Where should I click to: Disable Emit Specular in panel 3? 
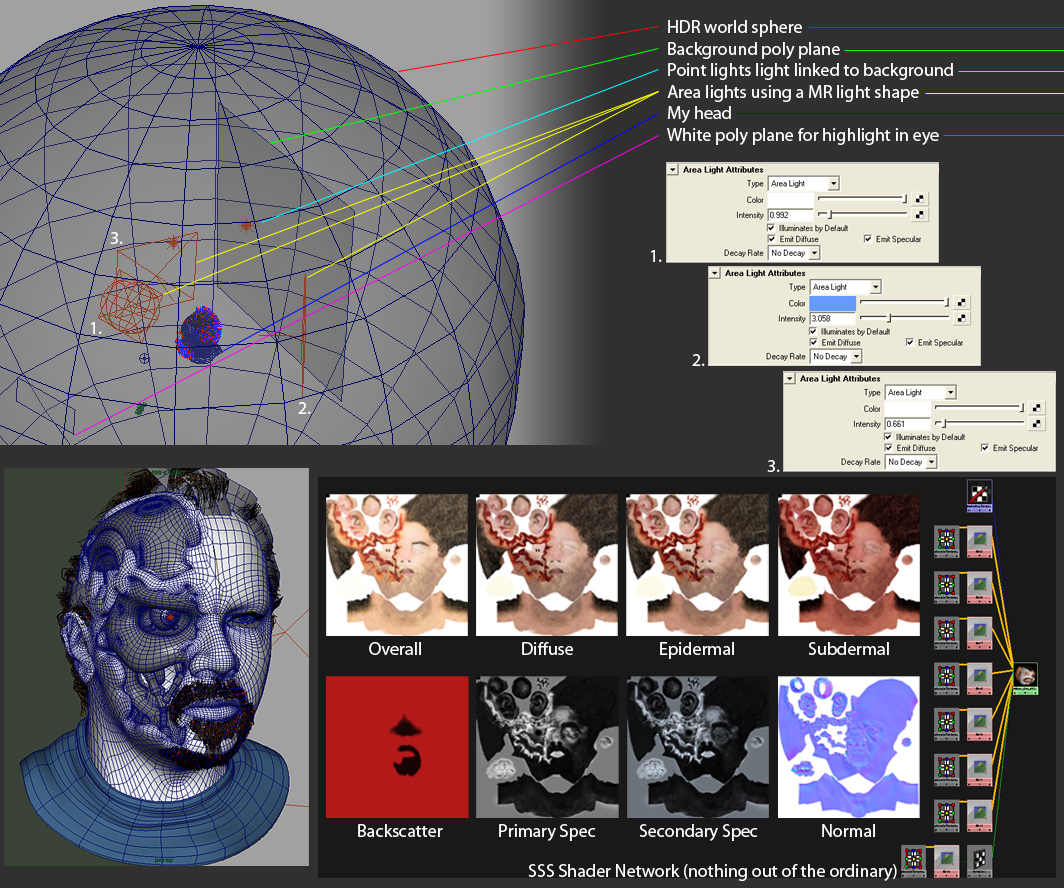pyautogui.click(x=984, y=448)
